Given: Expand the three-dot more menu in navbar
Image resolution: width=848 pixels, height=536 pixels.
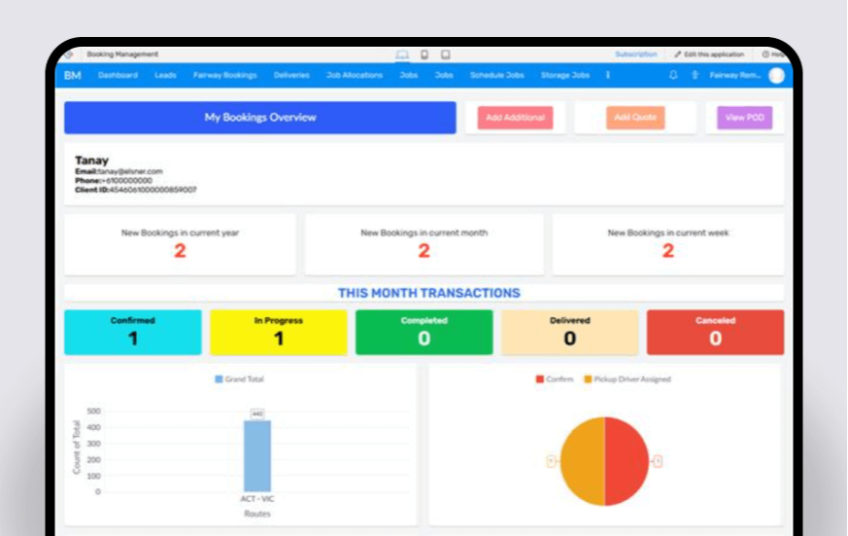Looking at the screenshot, I should coord(607,75).
